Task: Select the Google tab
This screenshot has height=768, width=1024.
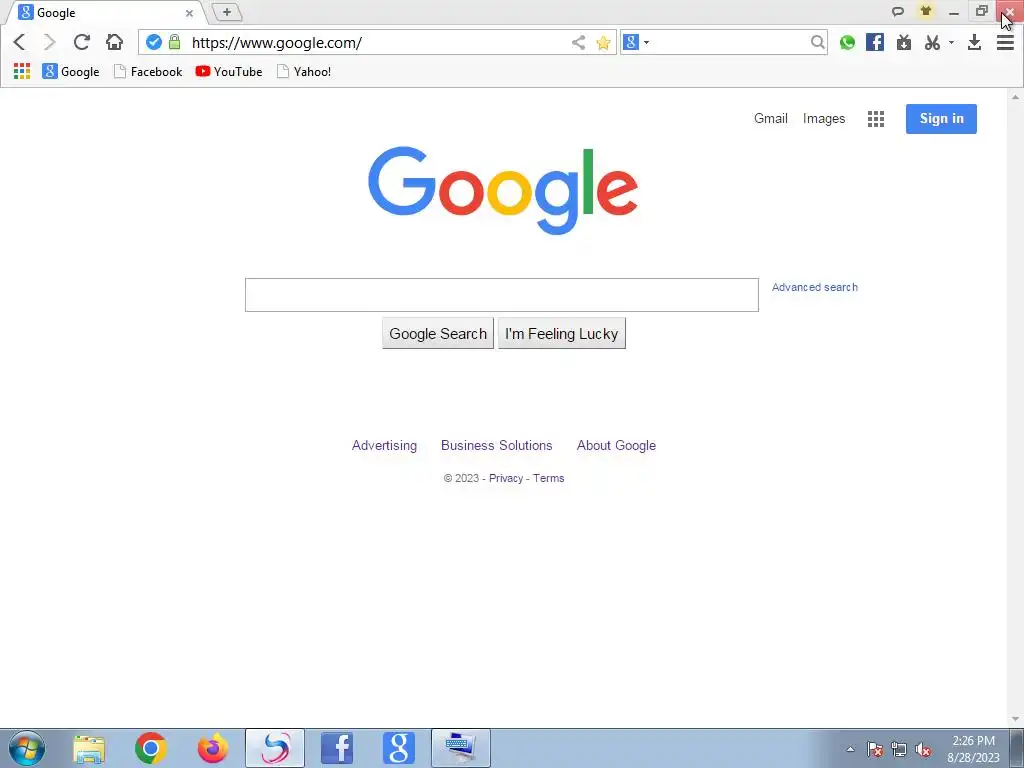Action: [104, 12]
